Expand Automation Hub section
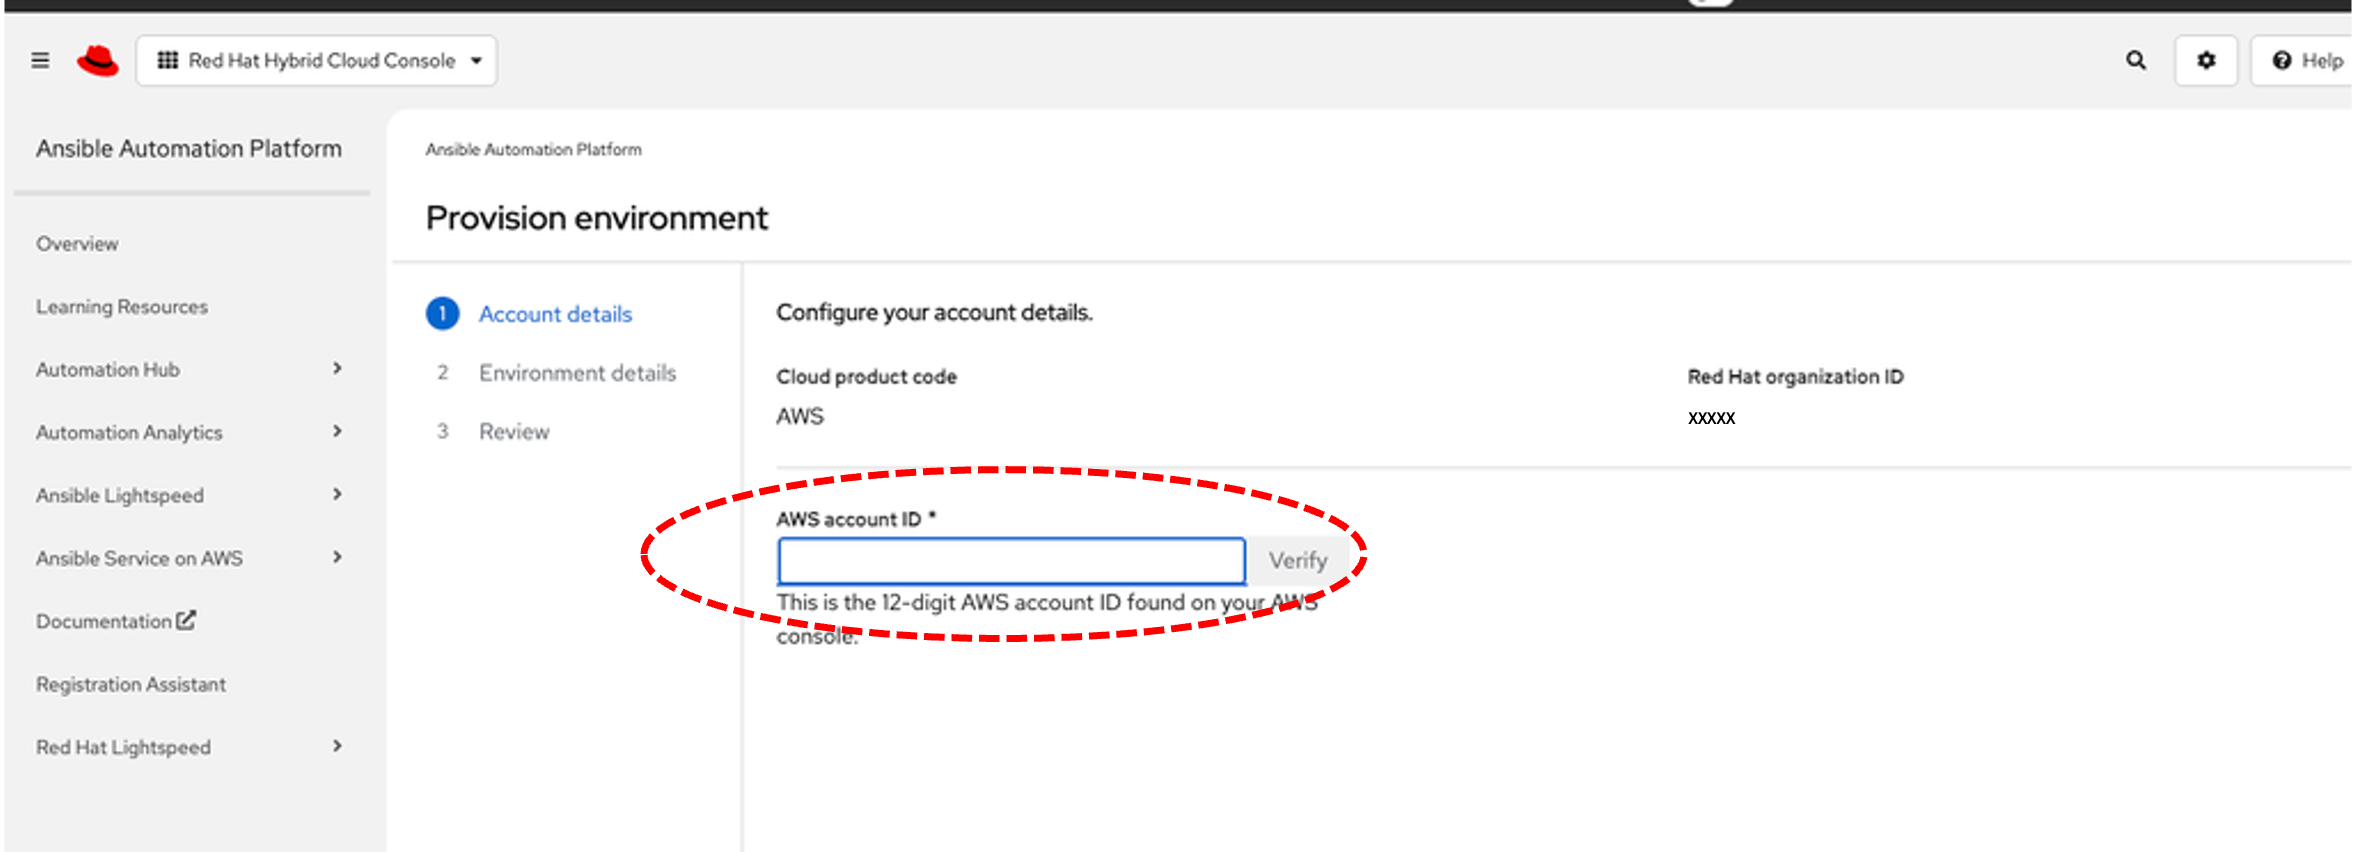 coord(190,370)
